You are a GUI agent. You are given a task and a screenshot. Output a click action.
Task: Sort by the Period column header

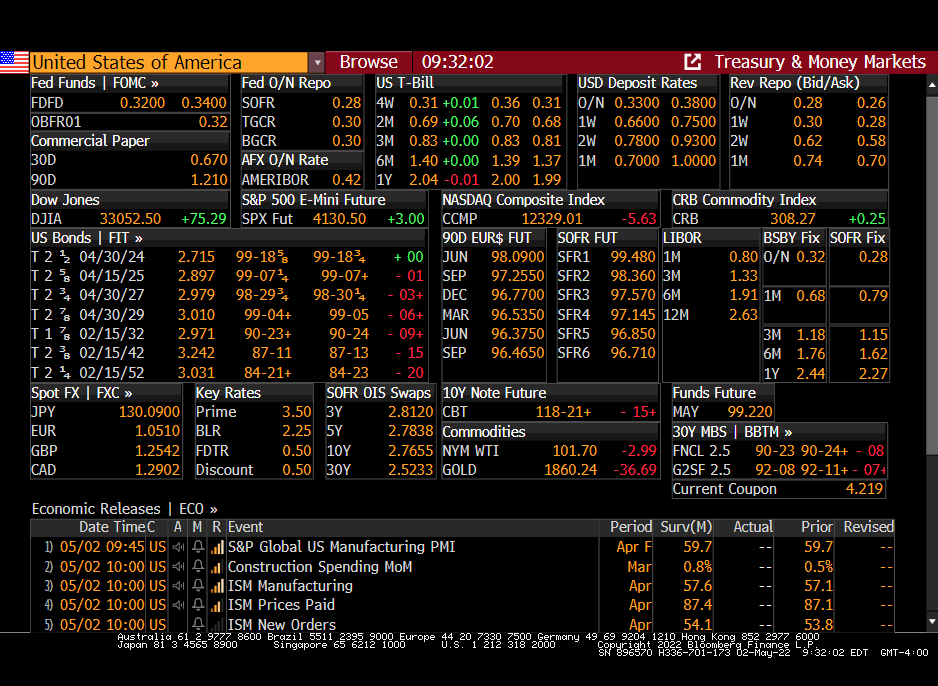click(x=631, y=527)
